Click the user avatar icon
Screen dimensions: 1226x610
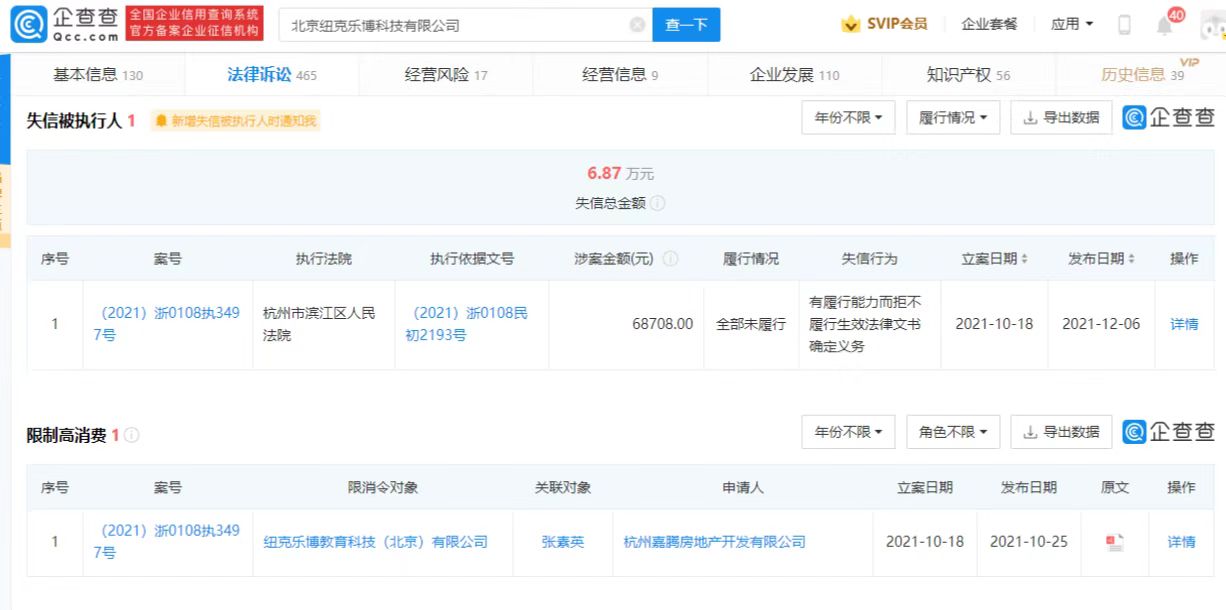coord(1212,24)
